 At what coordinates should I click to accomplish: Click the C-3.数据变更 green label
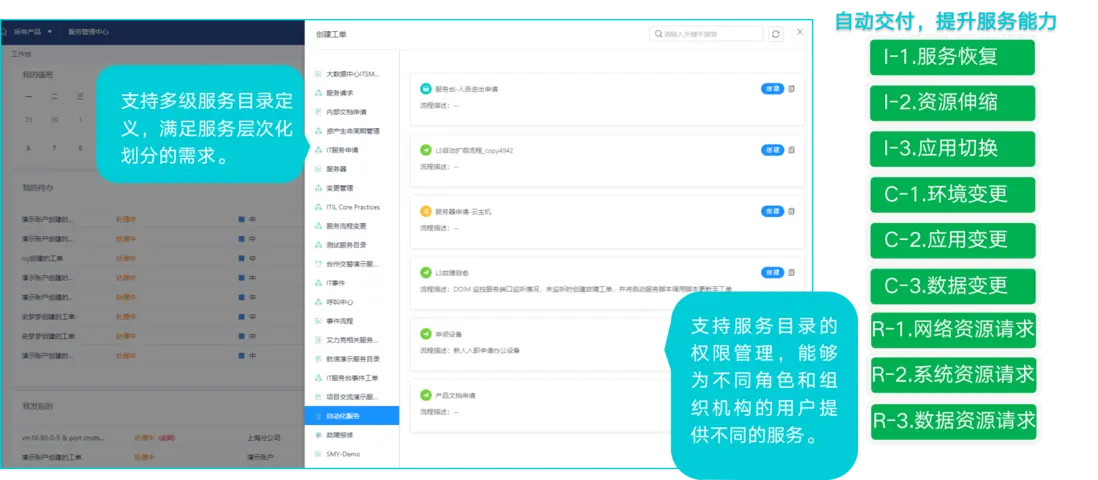(x=952, y=285)
